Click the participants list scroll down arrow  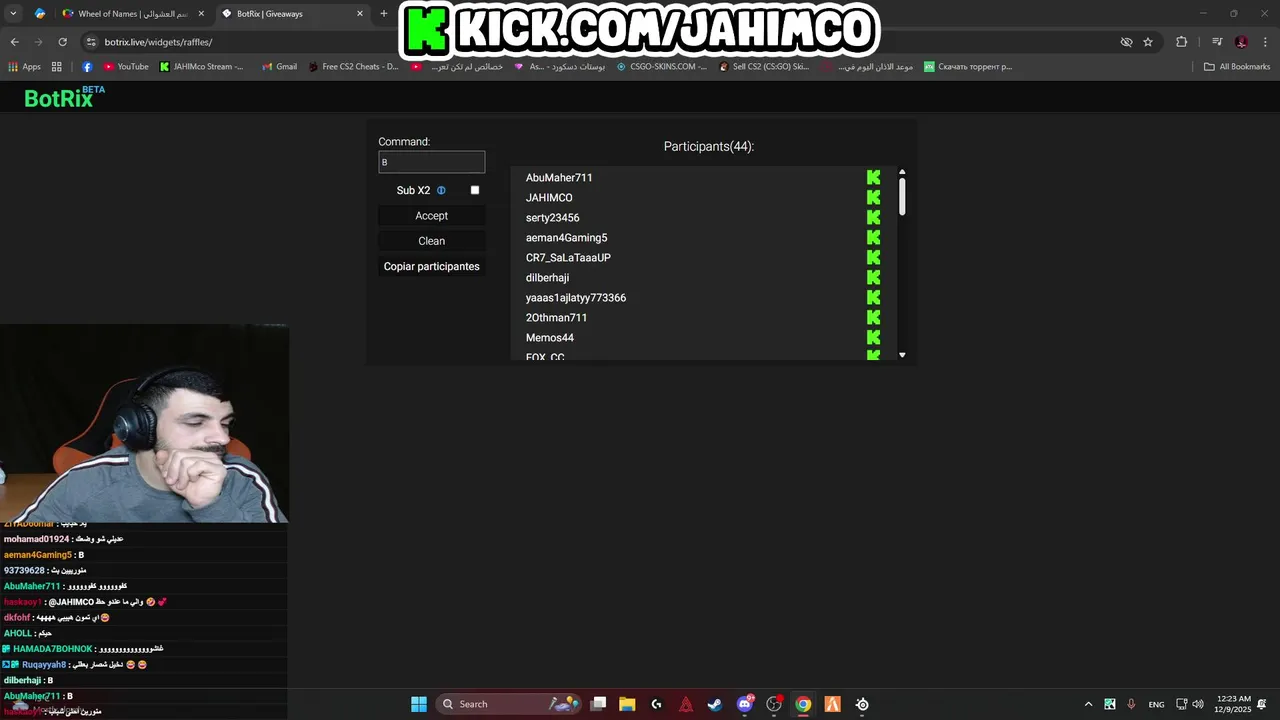point(902,355)
